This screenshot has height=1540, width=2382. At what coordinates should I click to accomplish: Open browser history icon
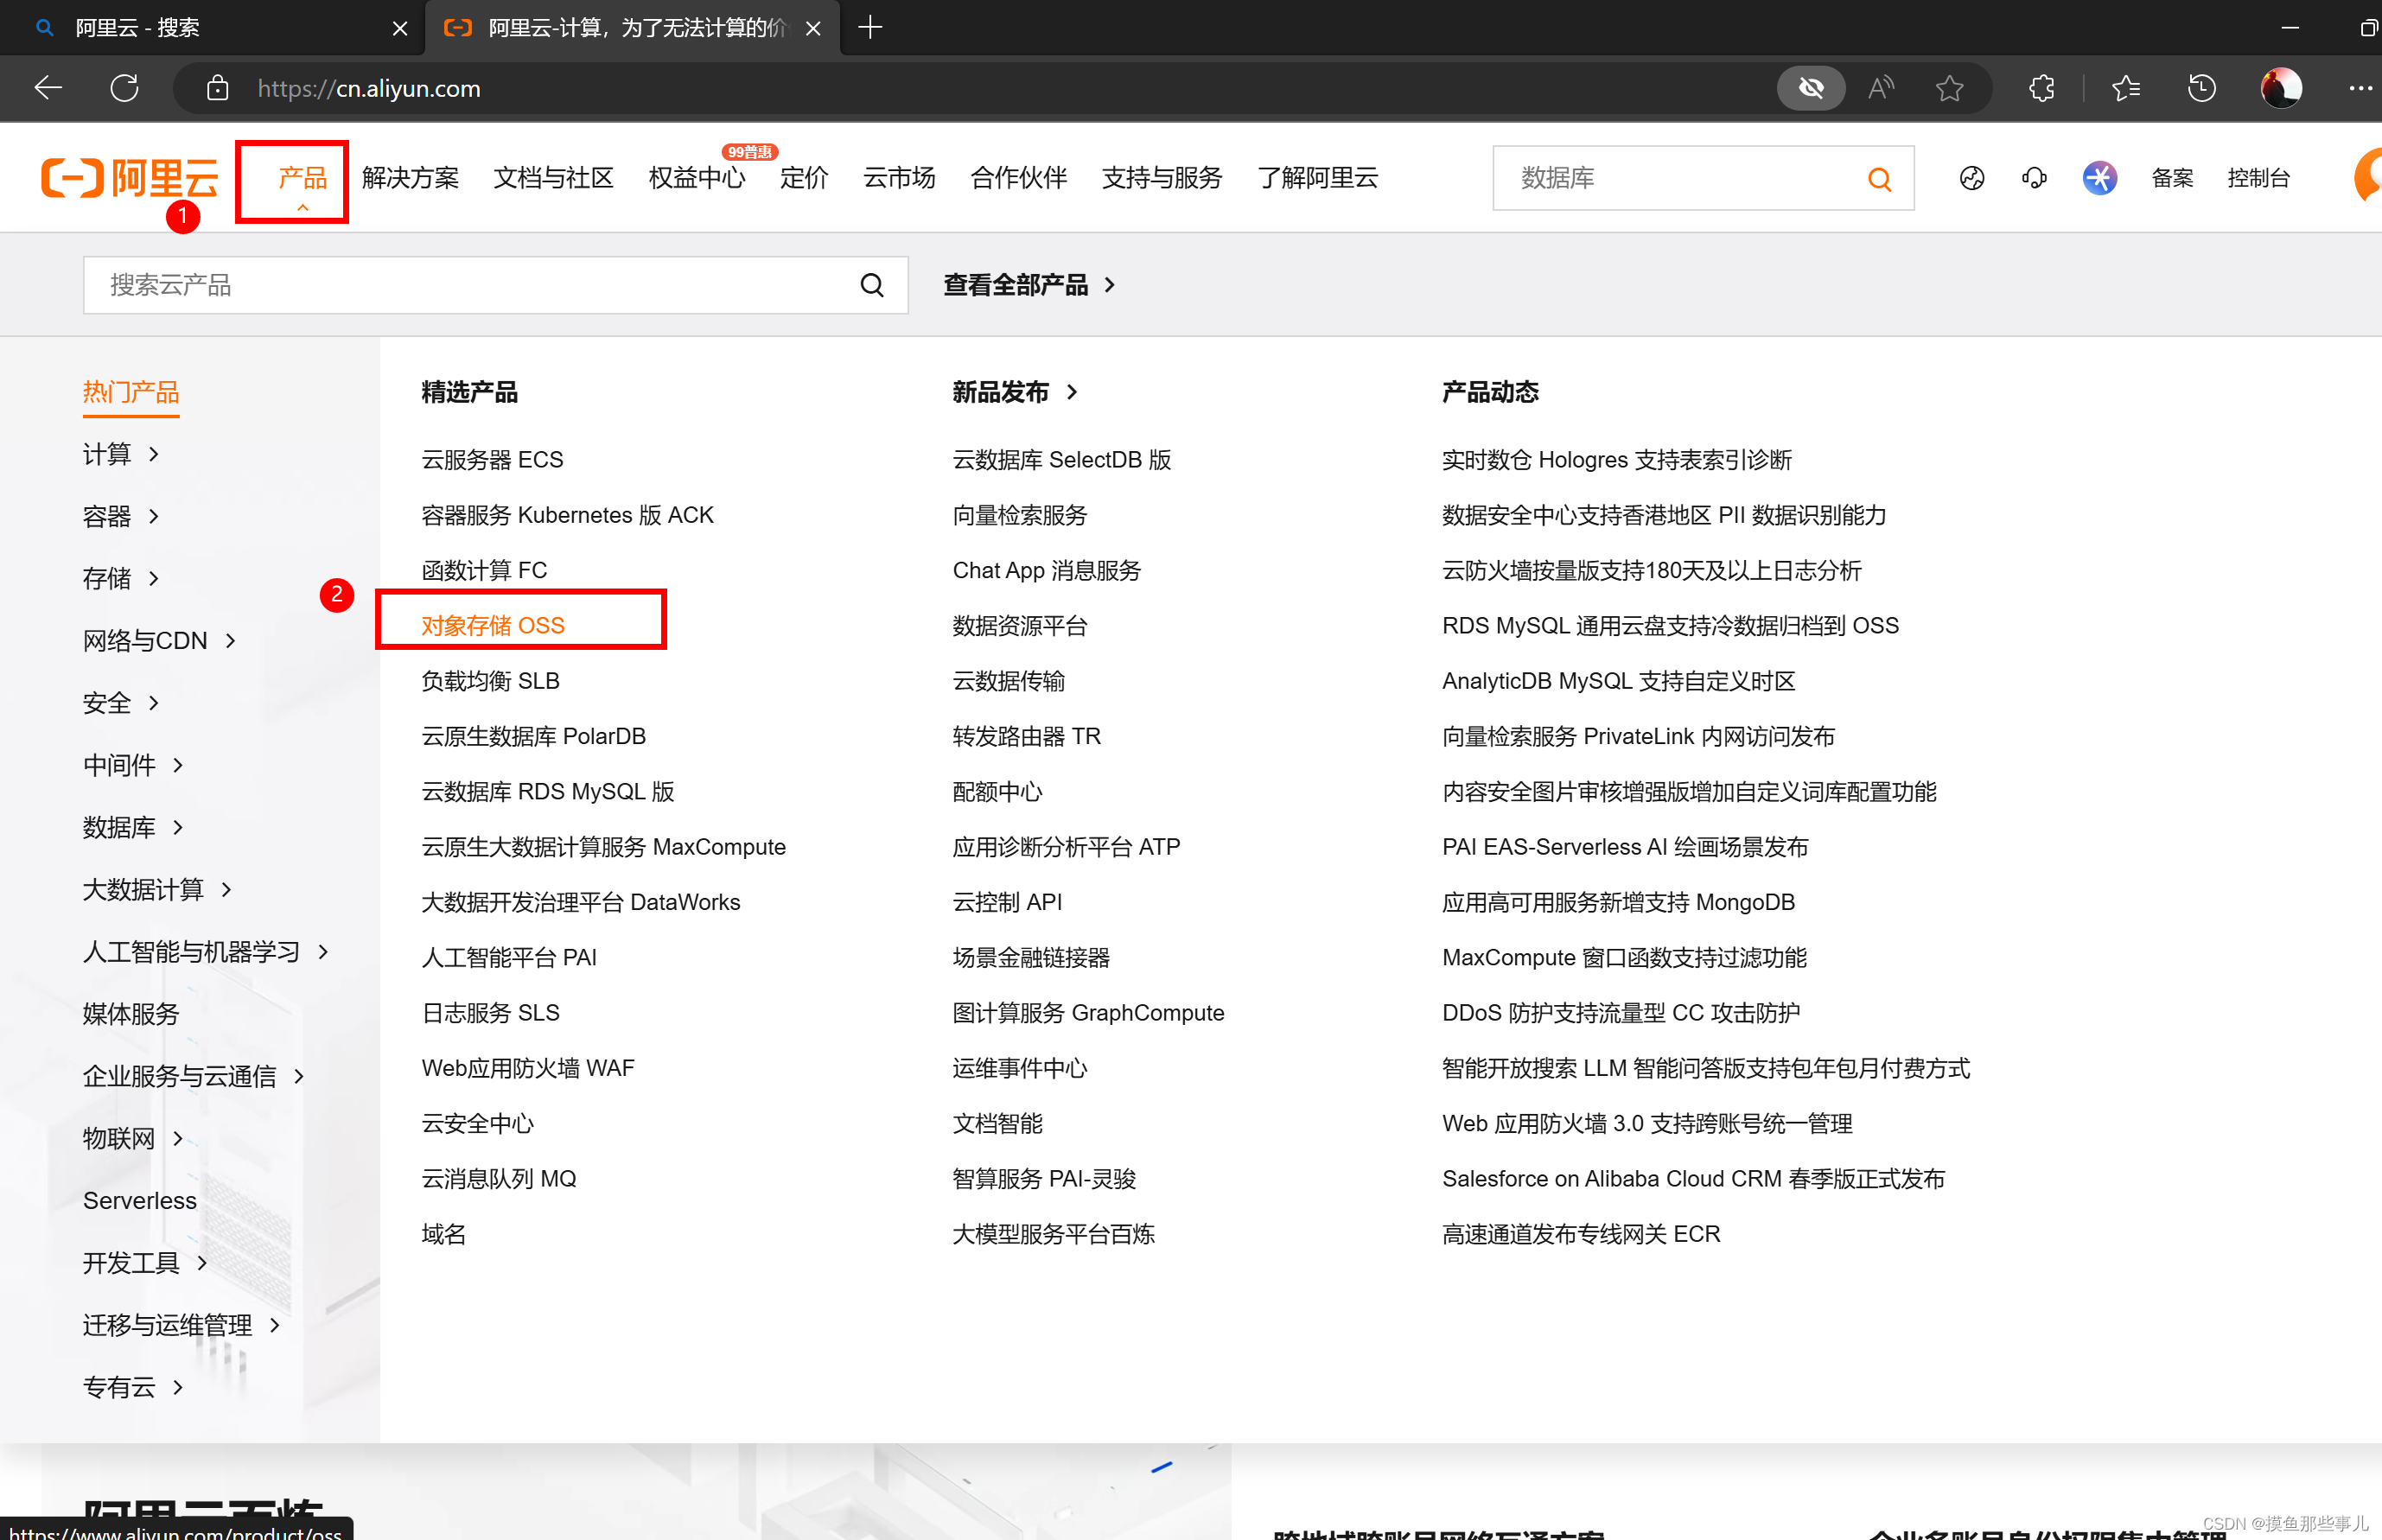pos(2201,88)
